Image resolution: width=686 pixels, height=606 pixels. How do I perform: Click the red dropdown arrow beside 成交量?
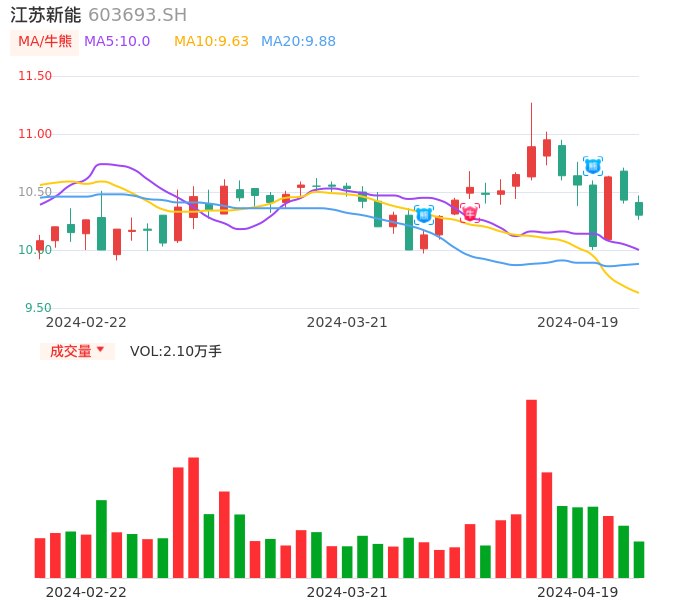tap(100, 350)
